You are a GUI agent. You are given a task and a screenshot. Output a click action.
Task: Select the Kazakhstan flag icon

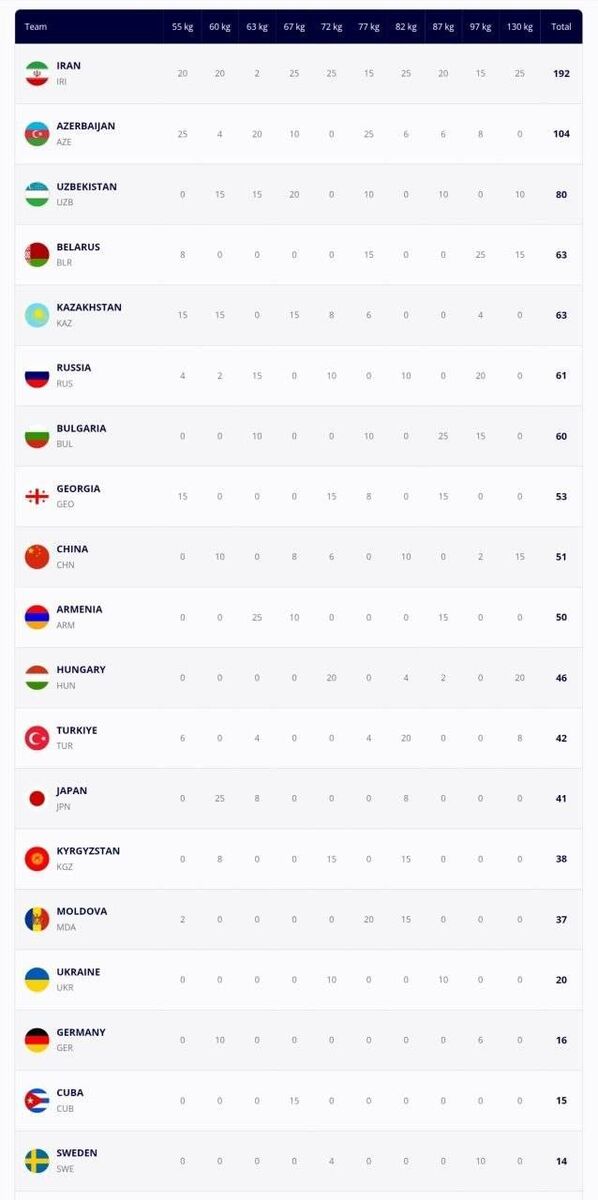(37, 315)
